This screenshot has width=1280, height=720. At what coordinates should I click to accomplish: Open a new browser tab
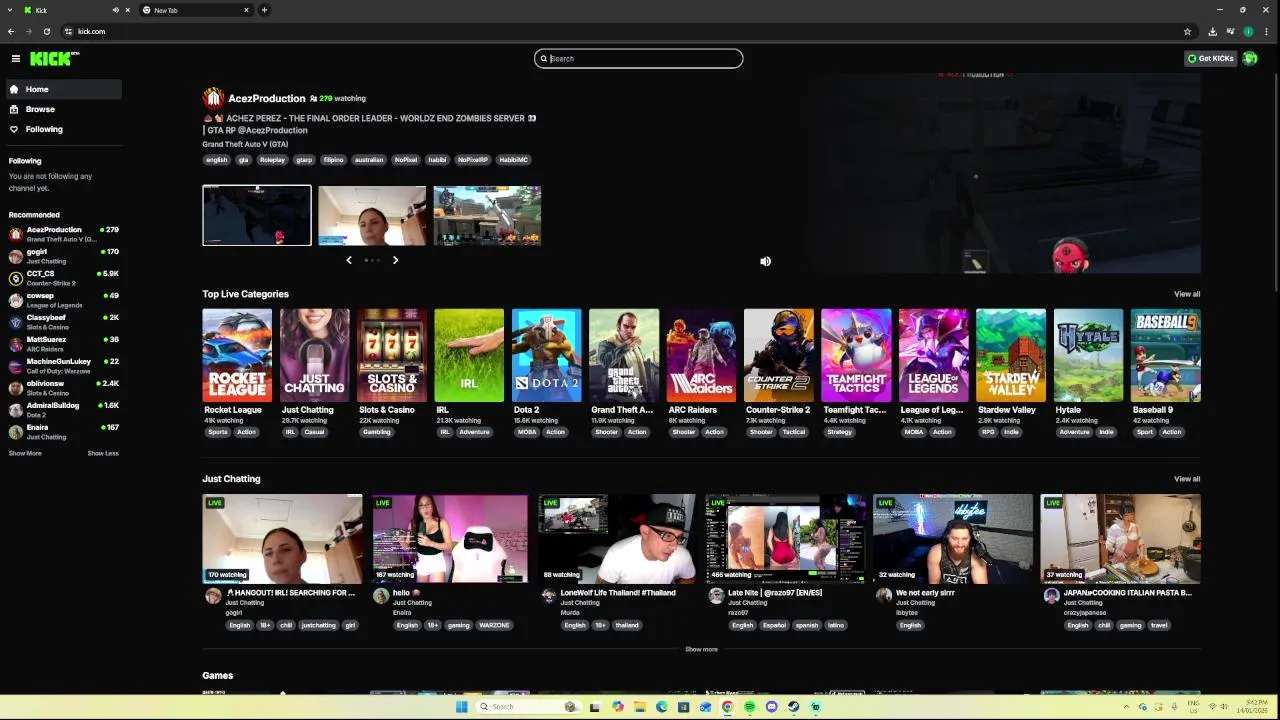point(264,10)
